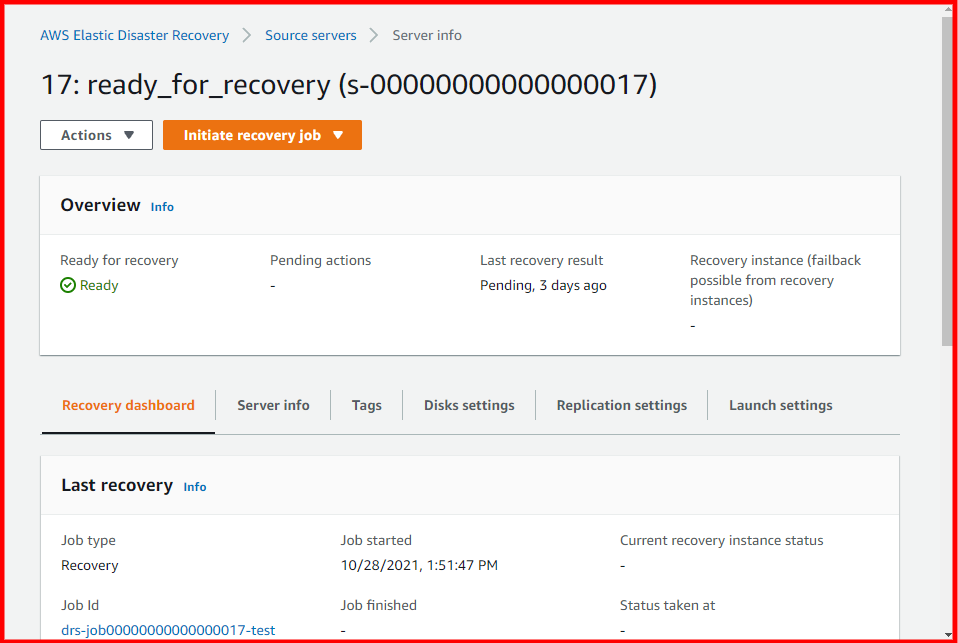Click the 'Current recovery instance status' label
The image size is (958, 643).
click(722, 540)
